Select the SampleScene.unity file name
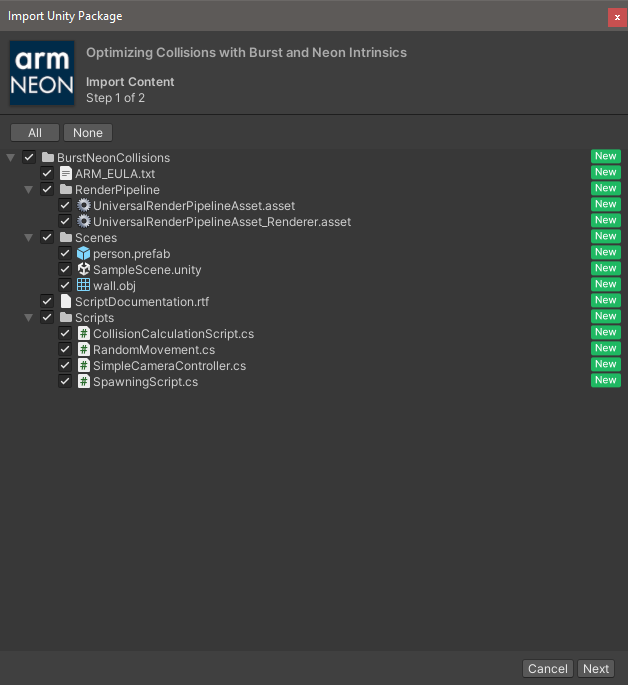The height and width of the screenshot is (685, 628). click(147, 270)
